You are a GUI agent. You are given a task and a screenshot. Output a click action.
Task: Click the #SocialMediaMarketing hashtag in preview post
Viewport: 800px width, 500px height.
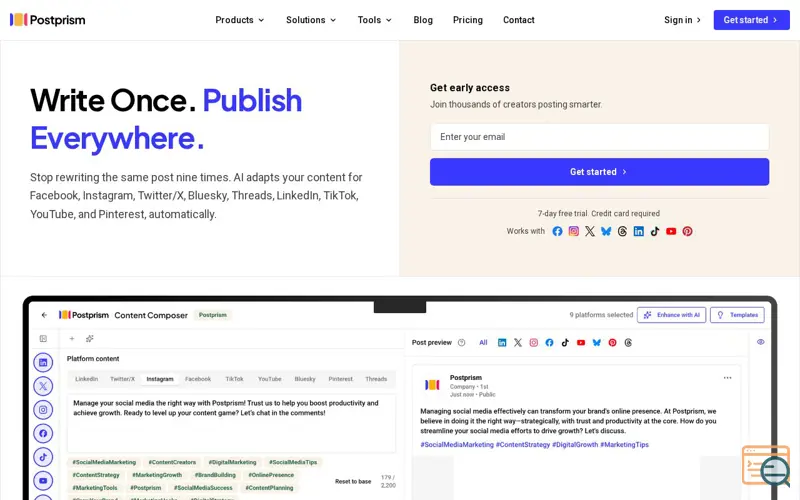pyautogui.click(x=457, y=445)
